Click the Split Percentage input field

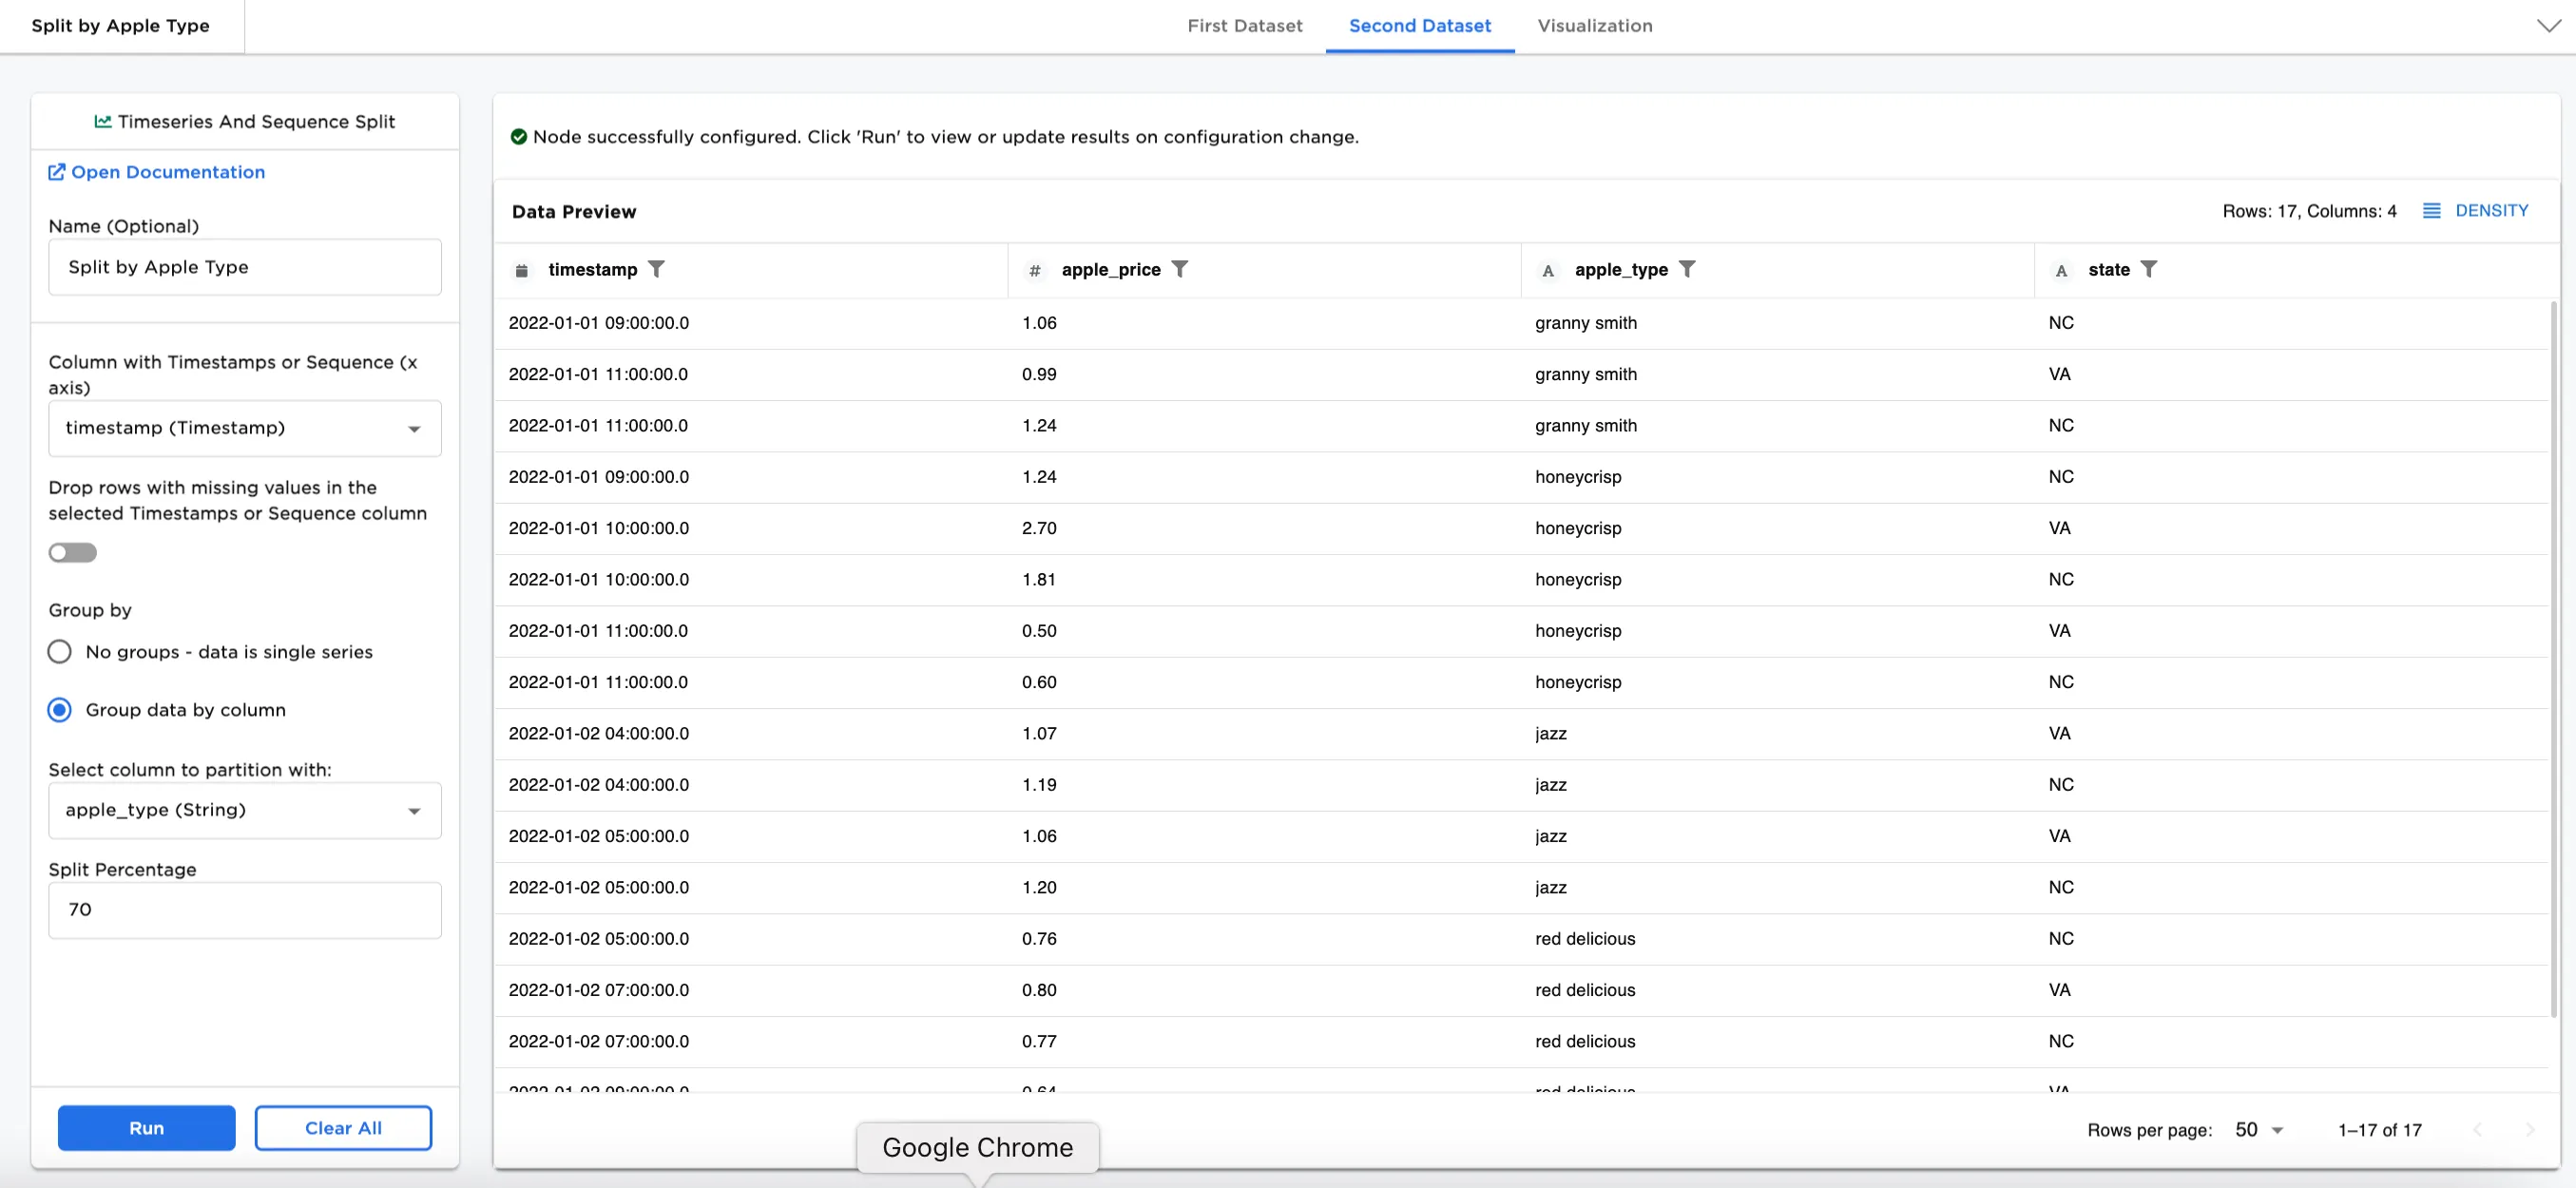coord(244,910)
